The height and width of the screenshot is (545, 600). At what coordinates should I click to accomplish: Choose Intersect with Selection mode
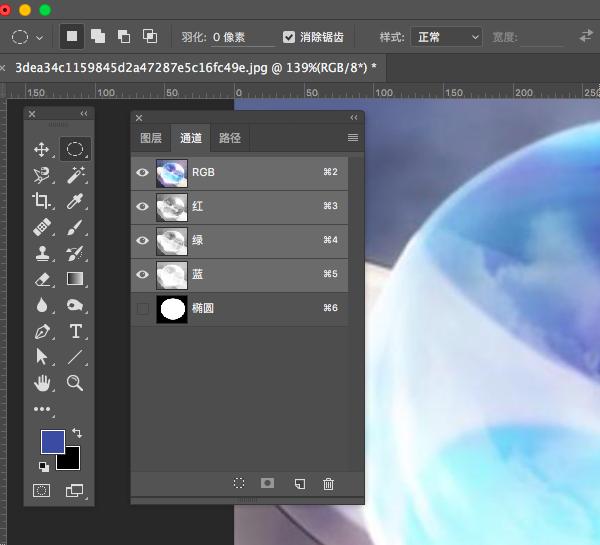pyautogui.click(x=150, y=36)
